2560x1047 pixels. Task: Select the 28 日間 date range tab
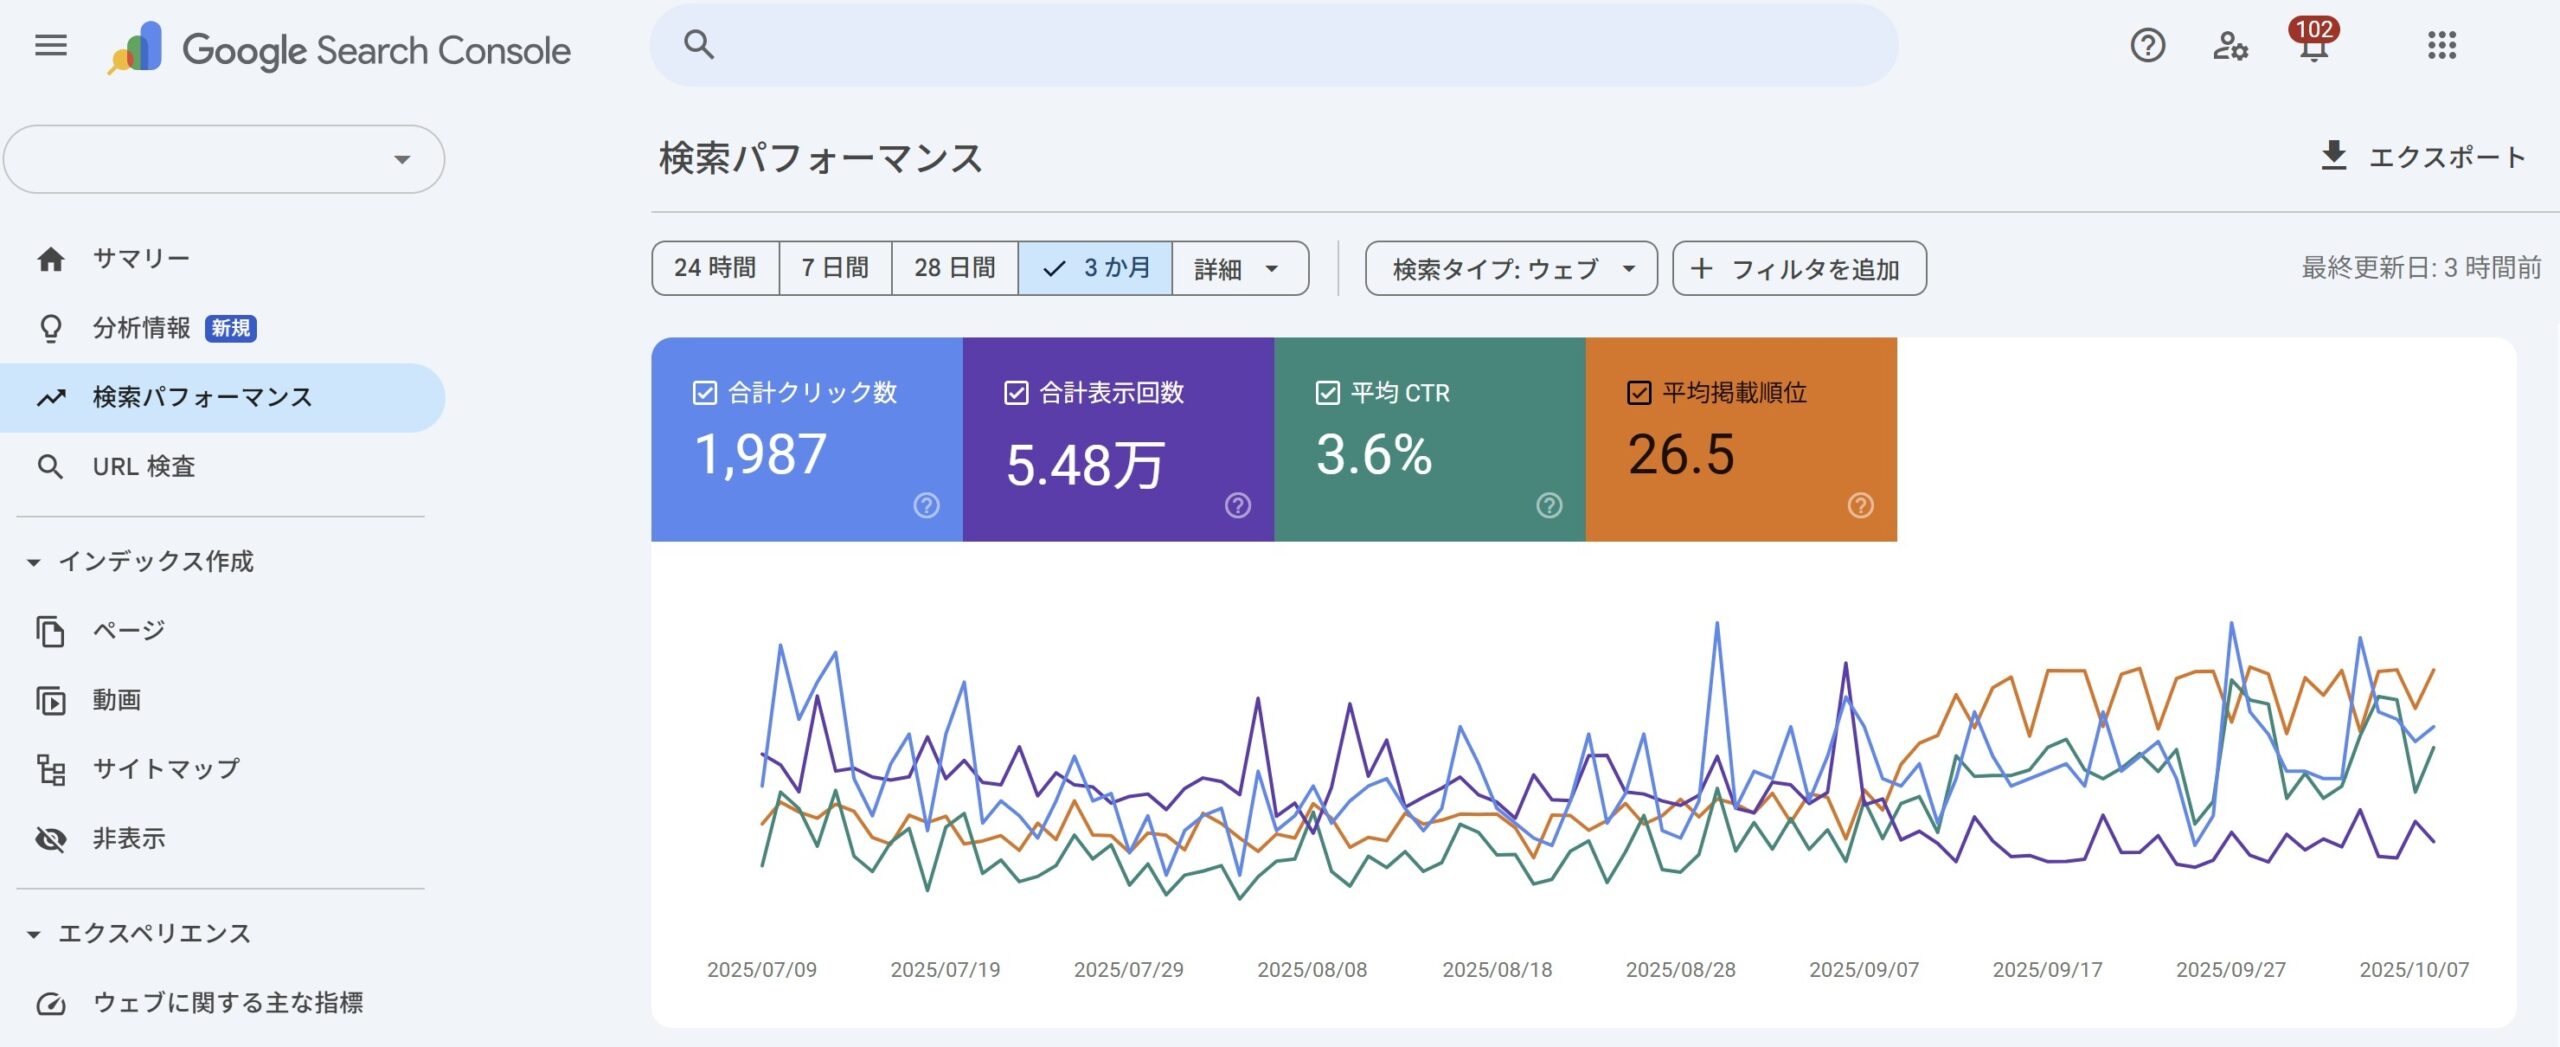pos(954,269)
